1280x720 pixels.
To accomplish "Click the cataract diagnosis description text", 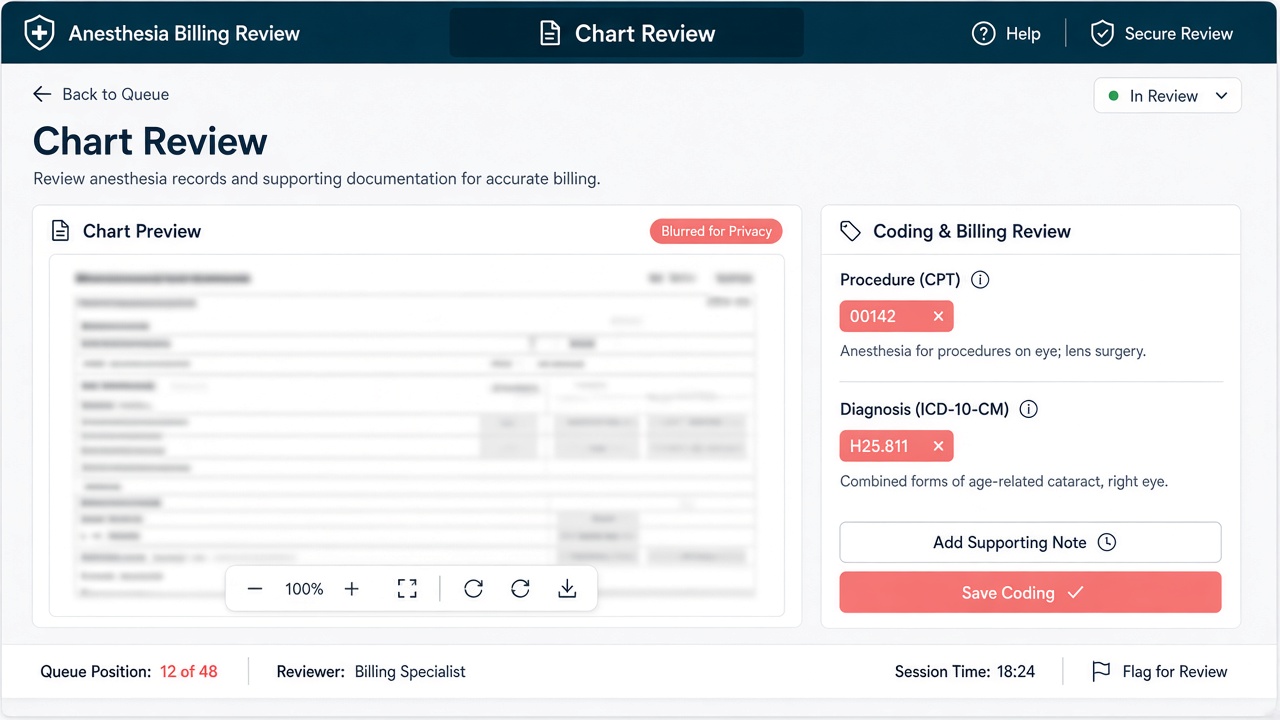I will (x=1004, y=481).
